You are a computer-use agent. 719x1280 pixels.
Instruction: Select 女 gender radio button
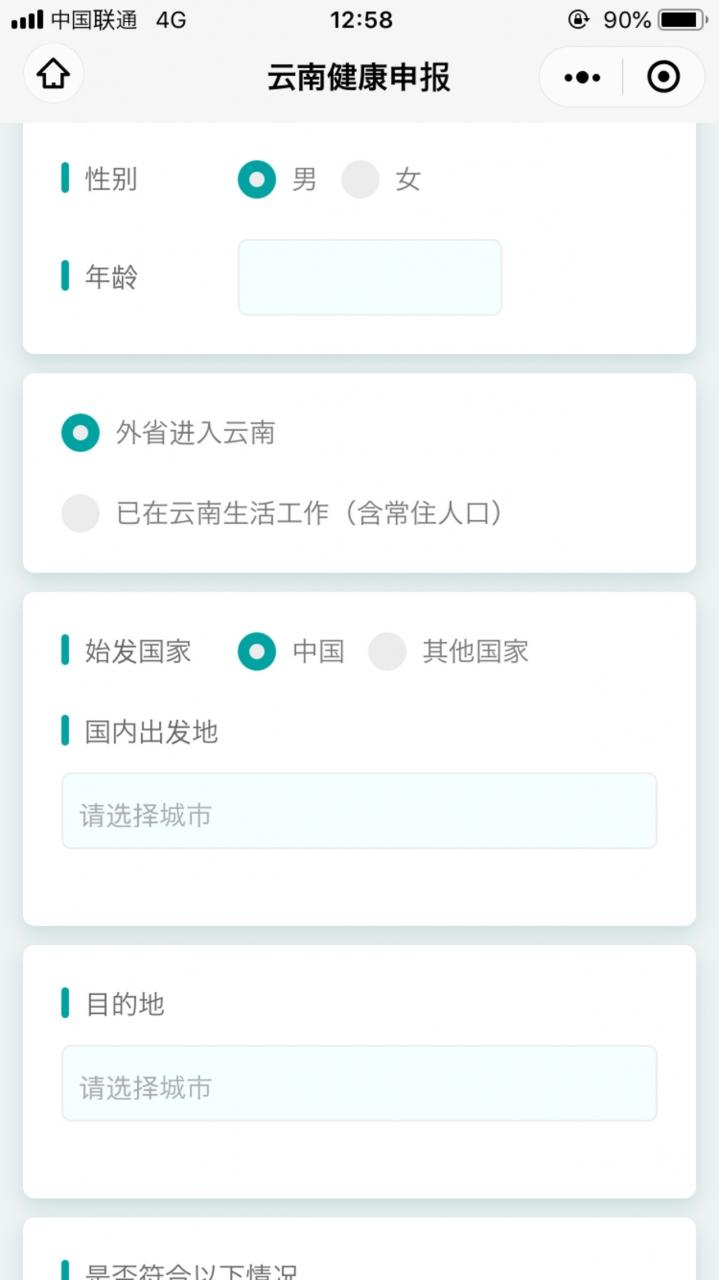(x=360, y=180)
